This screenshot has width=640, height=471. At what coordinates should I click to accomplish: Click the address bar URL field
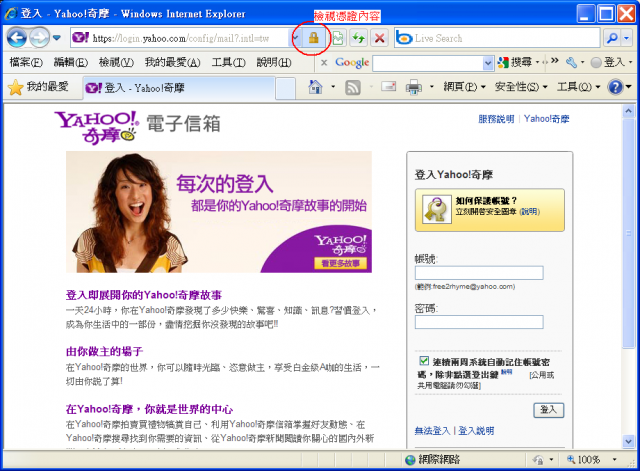click(x=181, y=38)
